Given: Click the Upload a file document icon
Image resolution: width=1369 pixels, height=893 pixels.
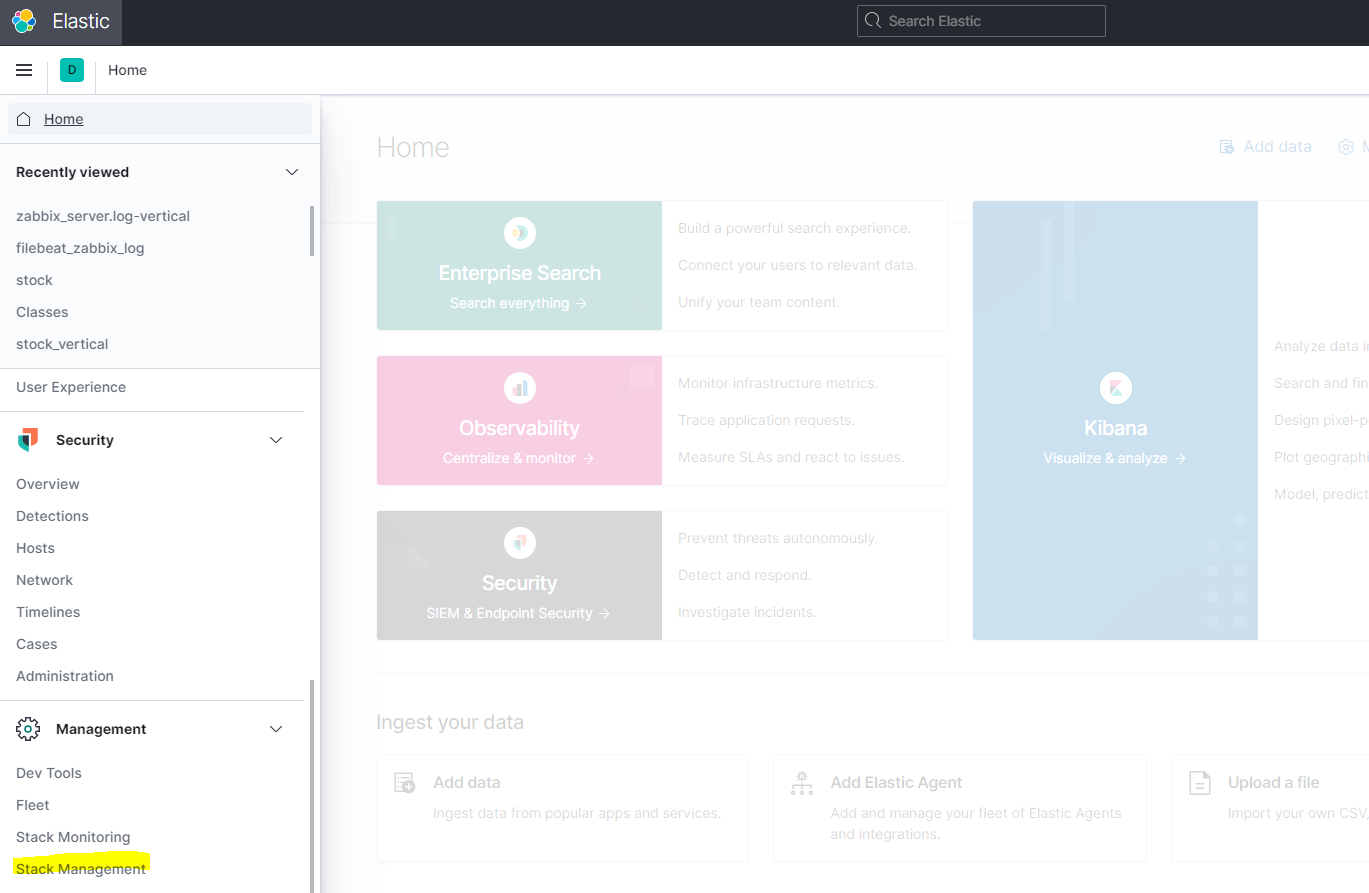Looking at the screenshot, I should [1199, 783].
